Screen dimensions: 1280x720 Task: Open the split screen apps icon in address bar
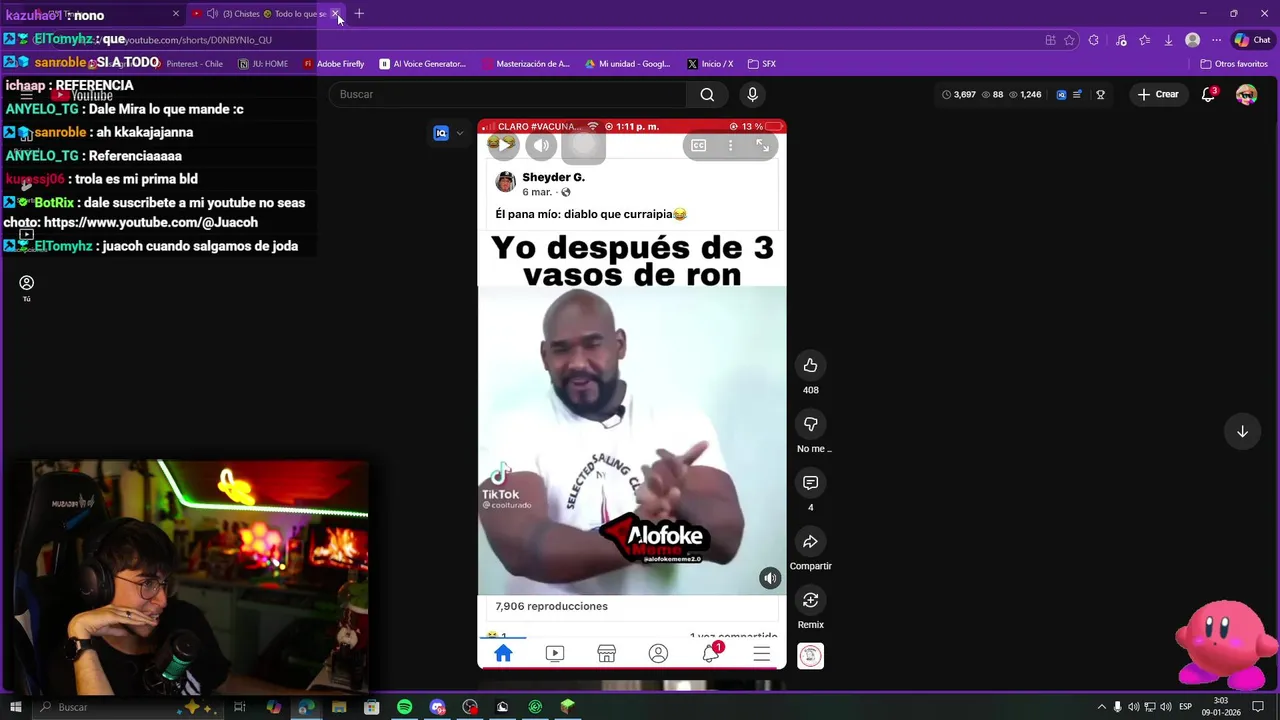[x=1050, y=40]
